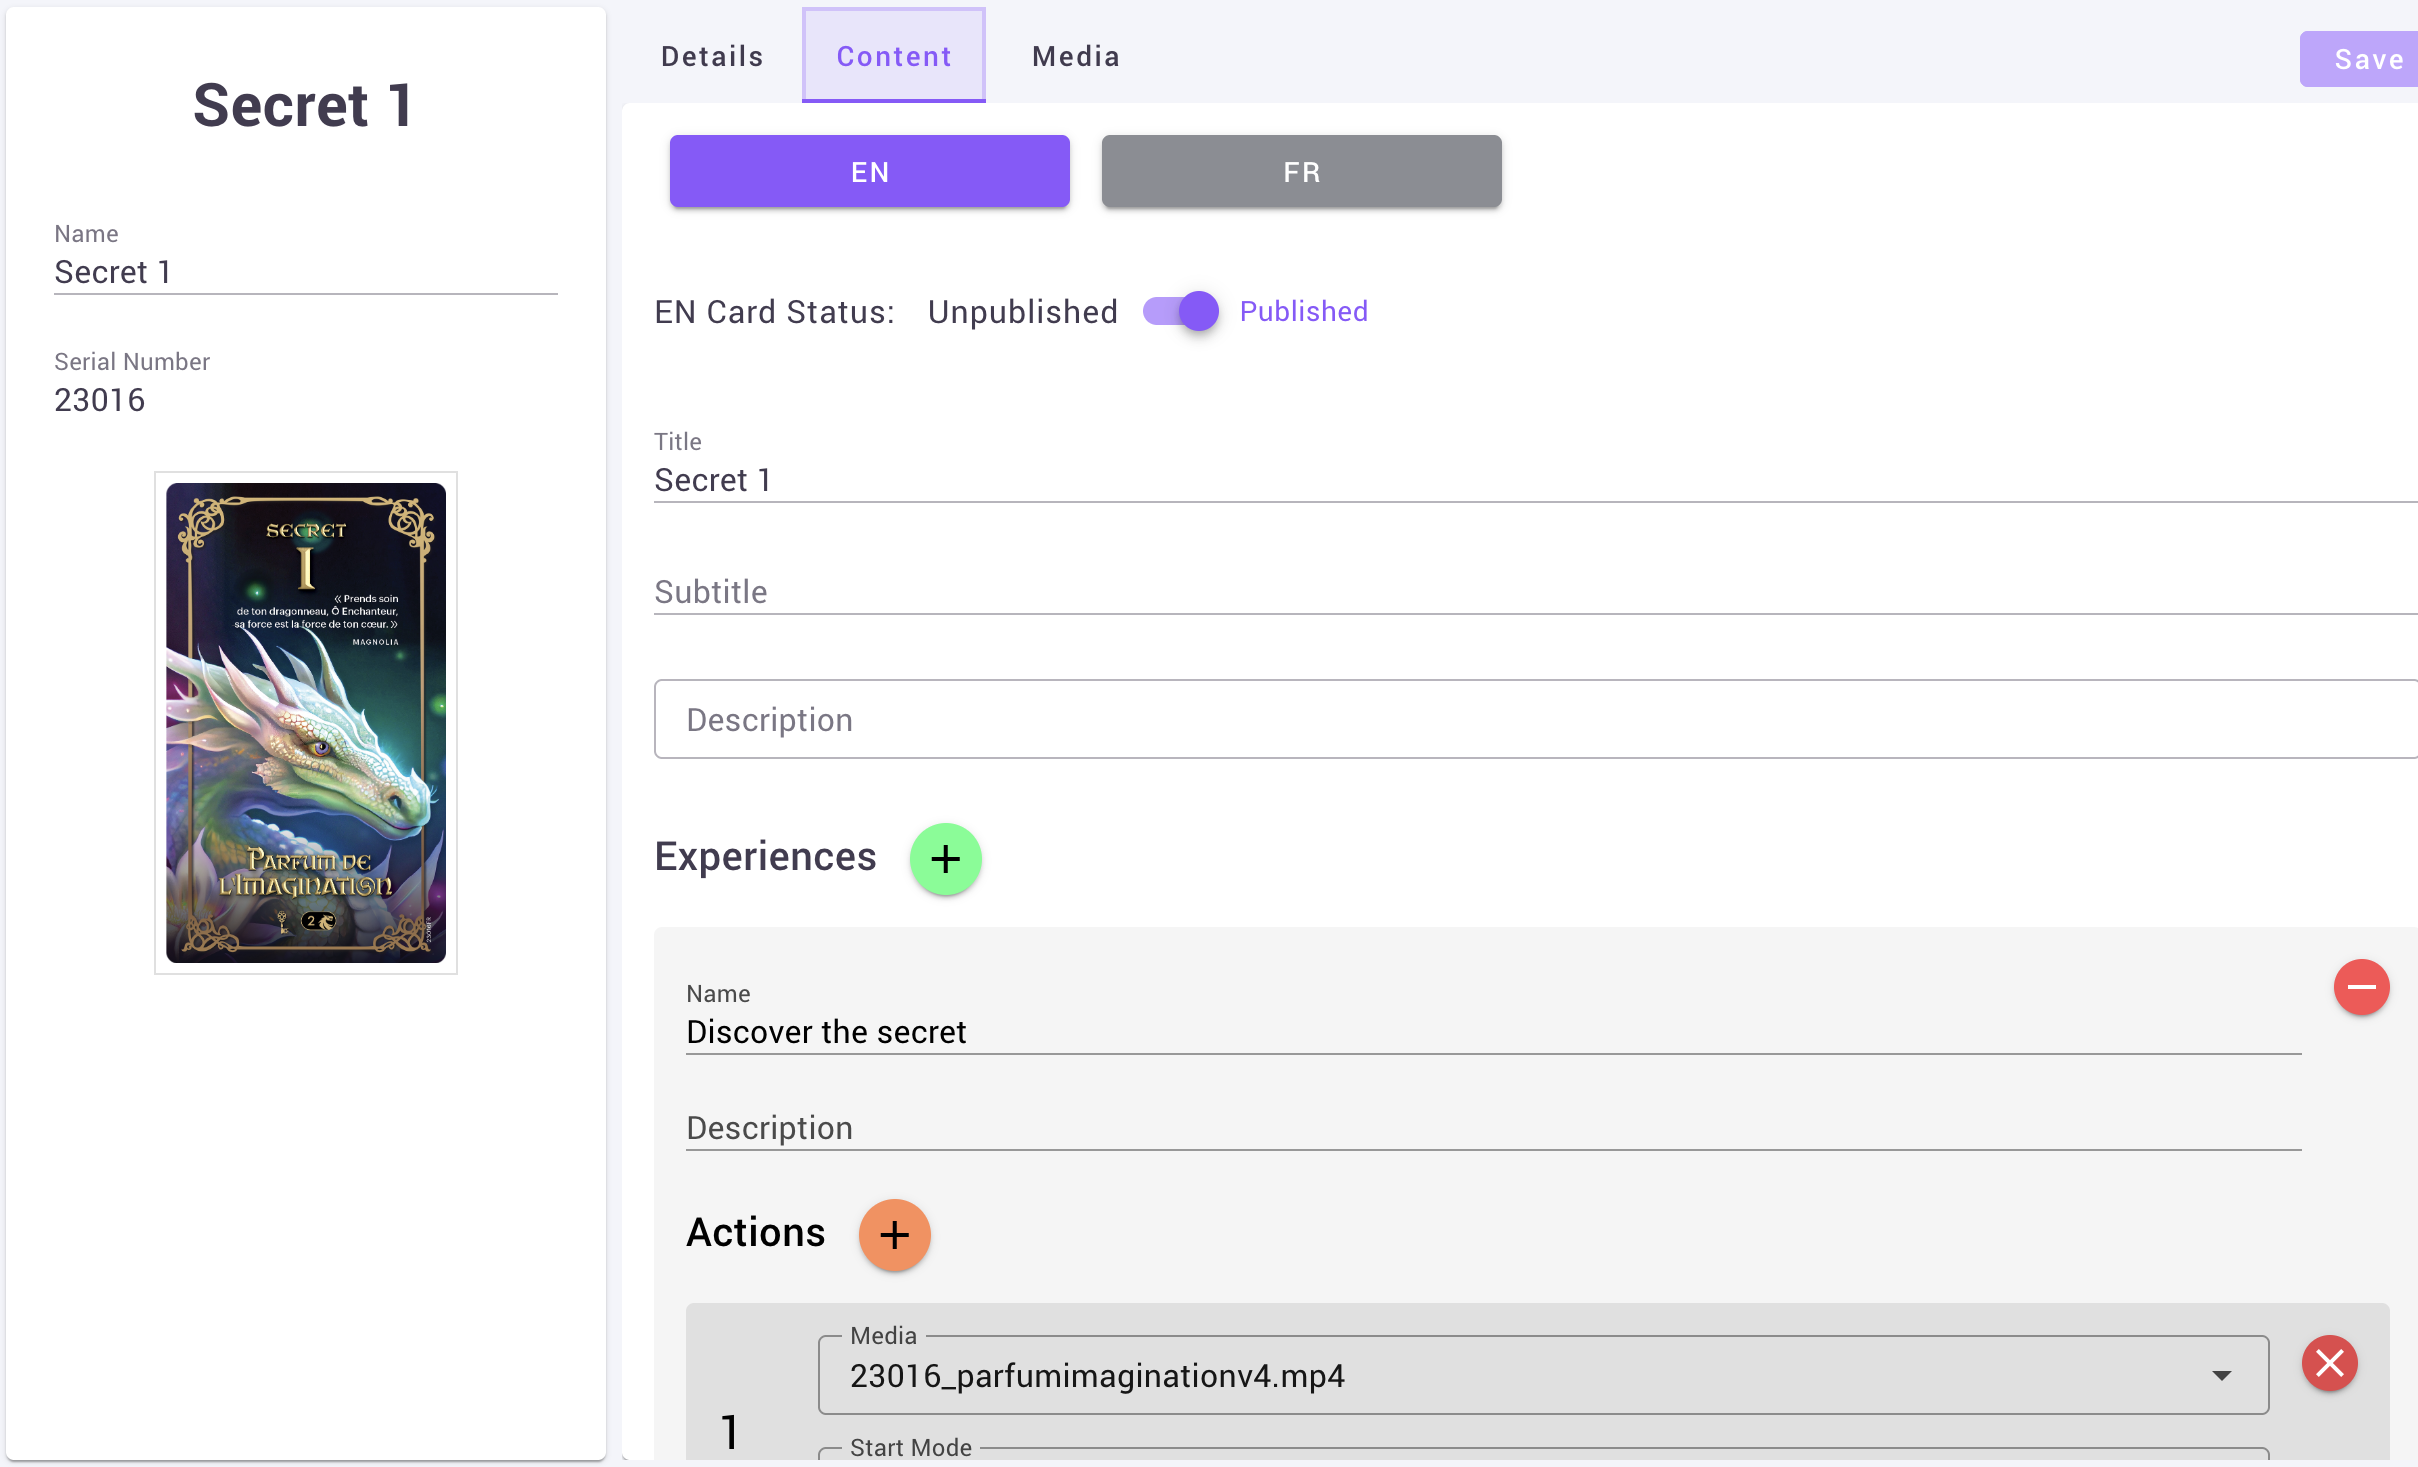Switch to FR language content
Image resolution: width=2418 pixels, height=1467 pixels.
pyautogui.click(x=1301, y=172)
